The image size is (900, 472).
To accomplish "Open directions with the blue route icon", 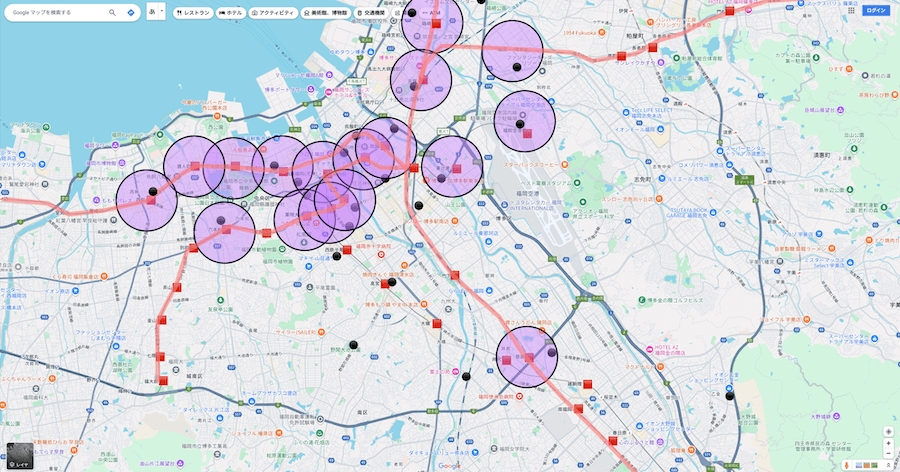I will click(131, 13).
